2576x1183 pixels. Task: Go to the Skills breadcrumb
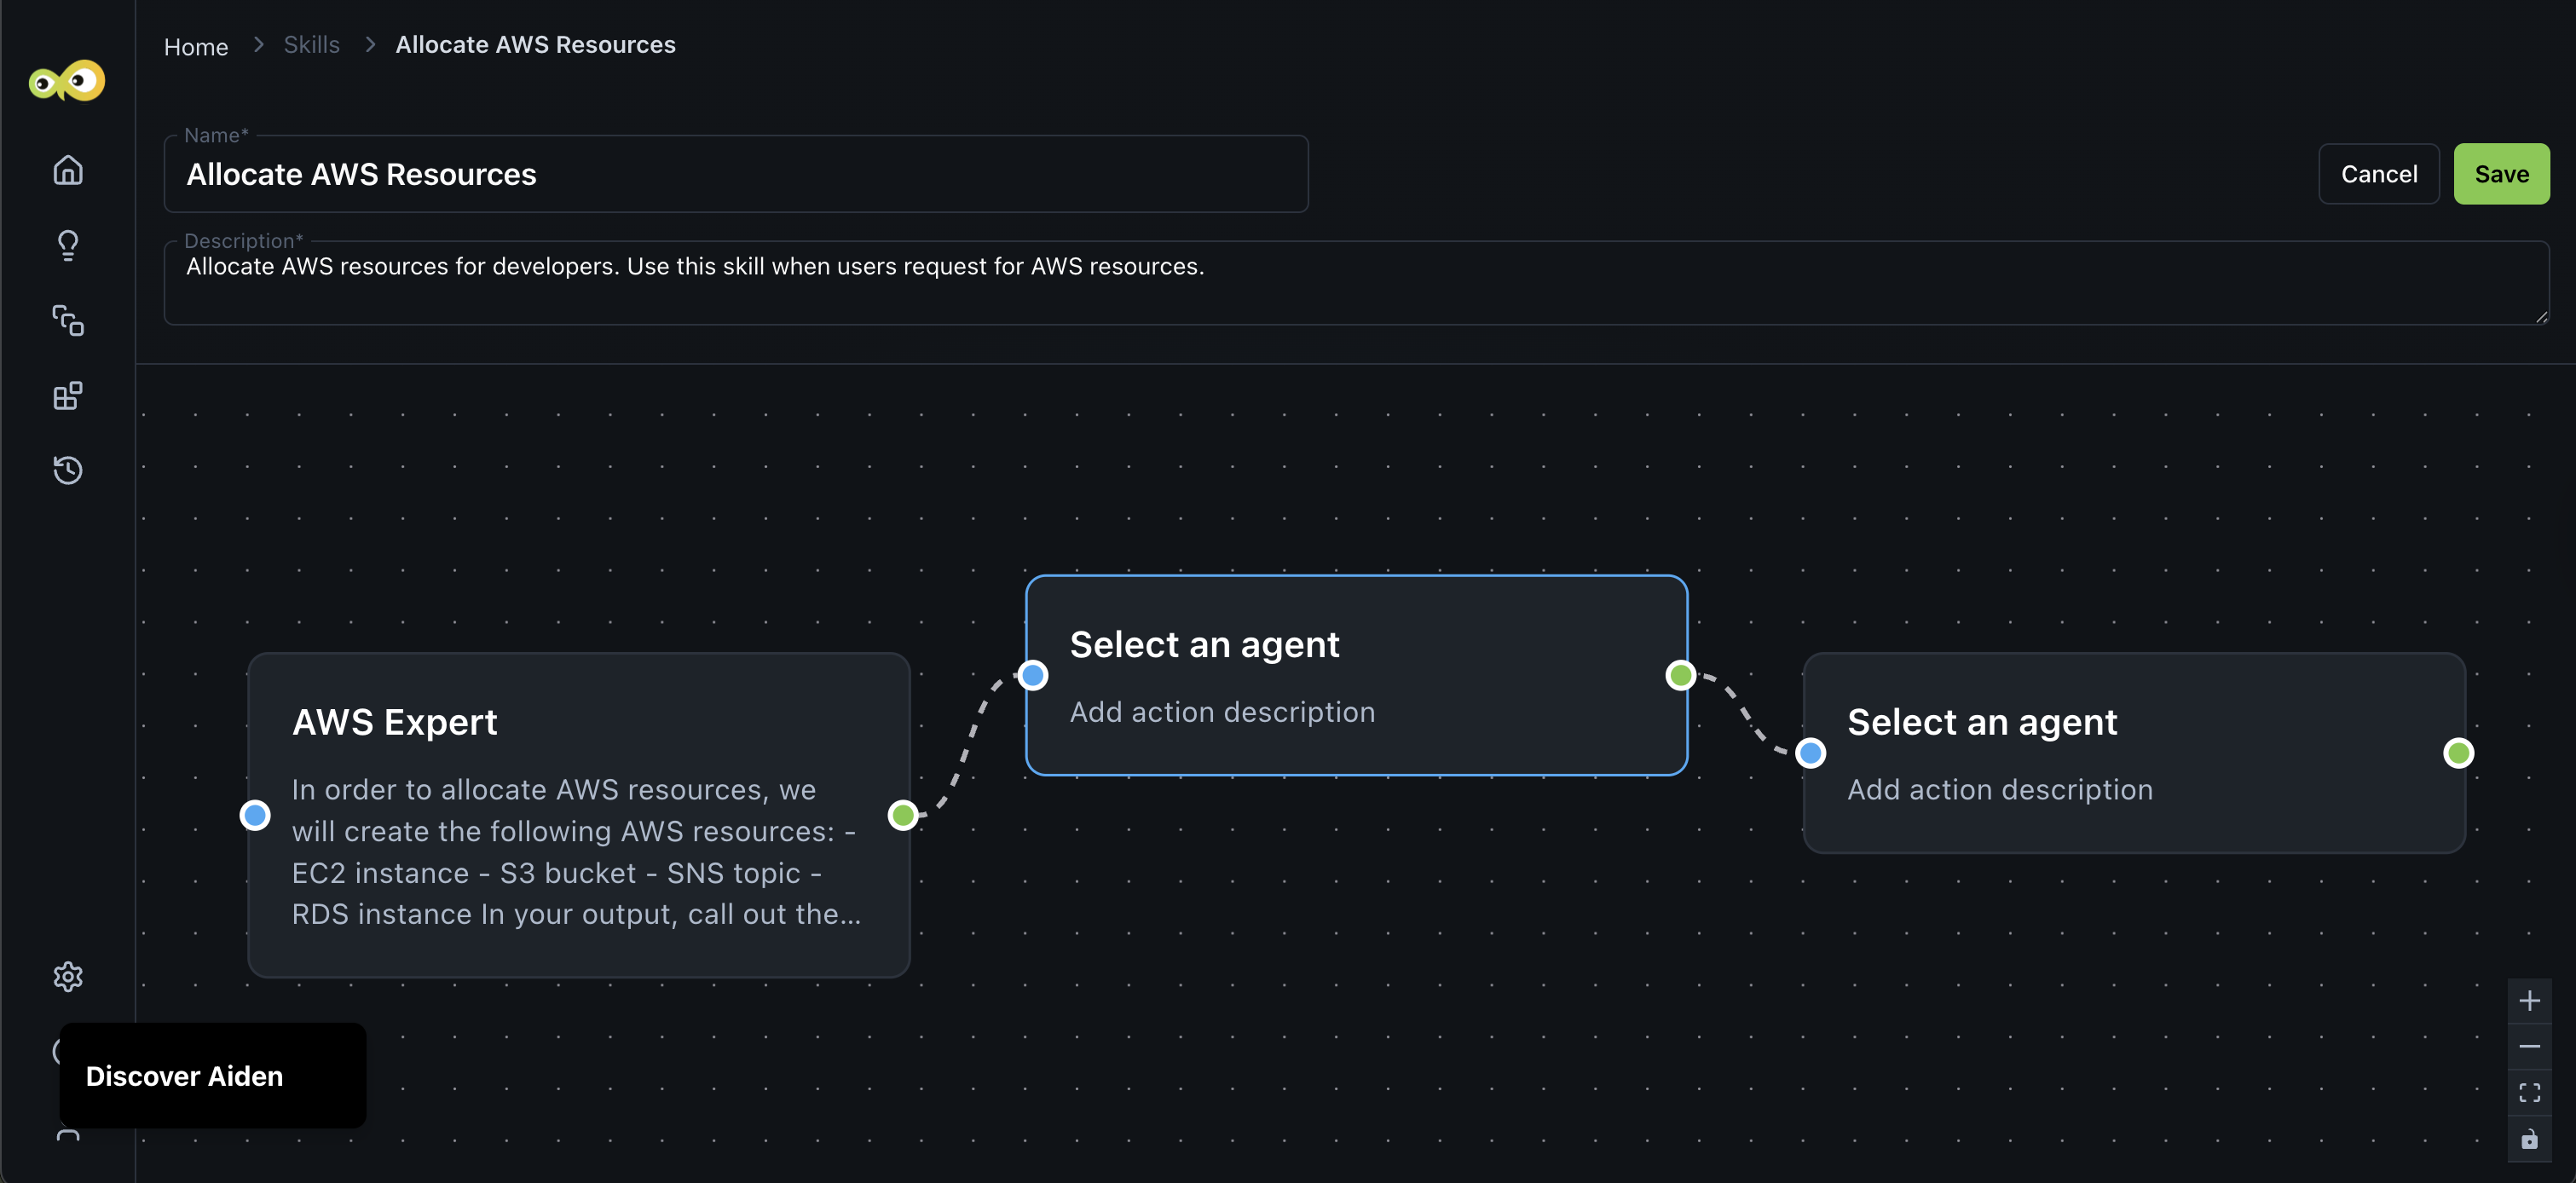coord(312,45)
